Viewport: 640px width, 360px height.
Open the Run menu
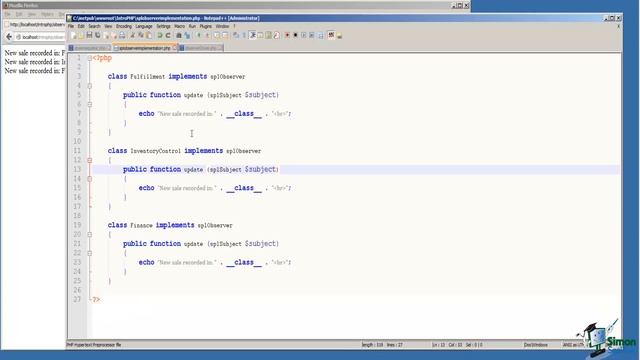point(192,26)
